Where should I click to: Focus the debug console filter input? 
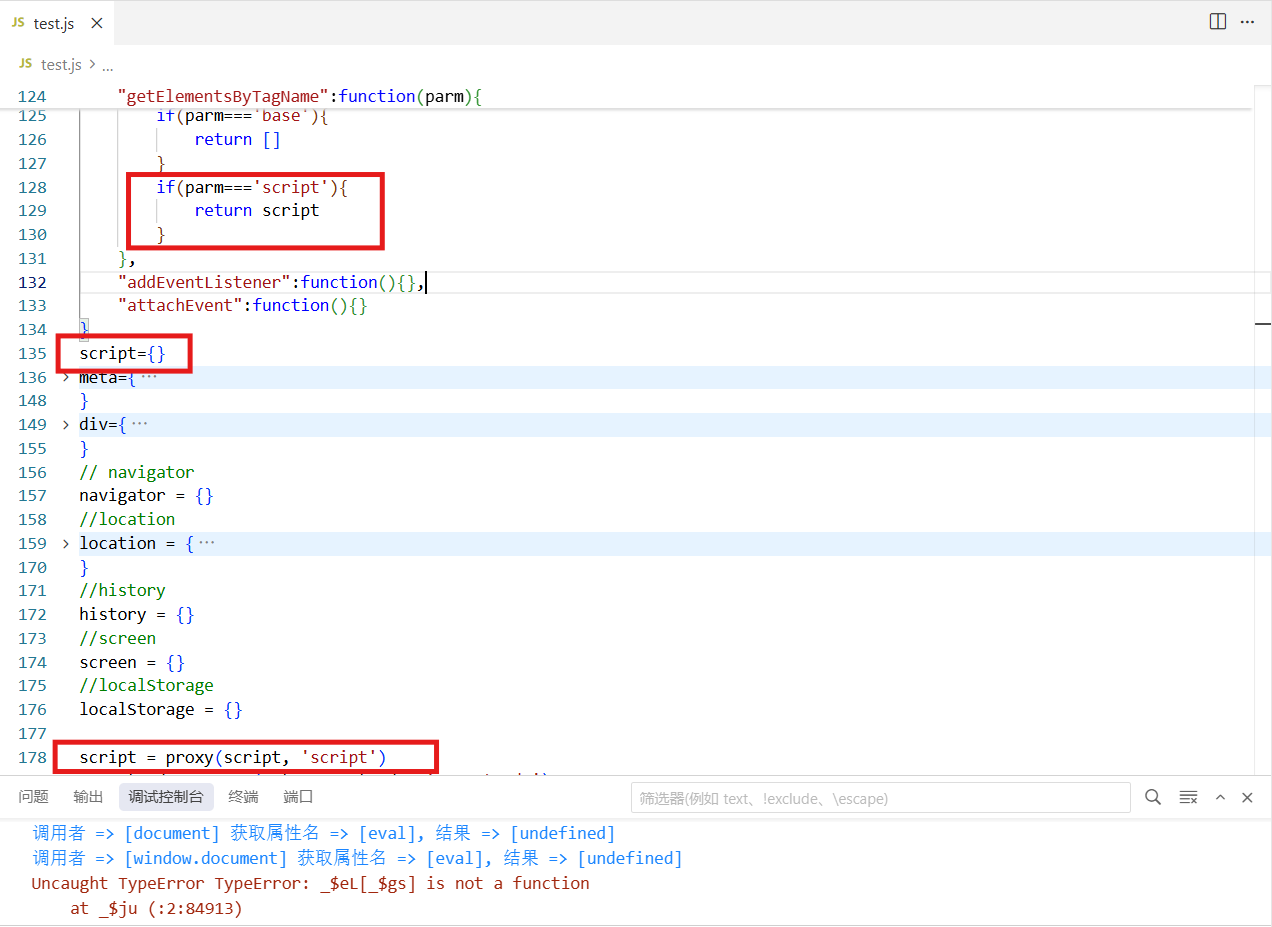(880, 798)
